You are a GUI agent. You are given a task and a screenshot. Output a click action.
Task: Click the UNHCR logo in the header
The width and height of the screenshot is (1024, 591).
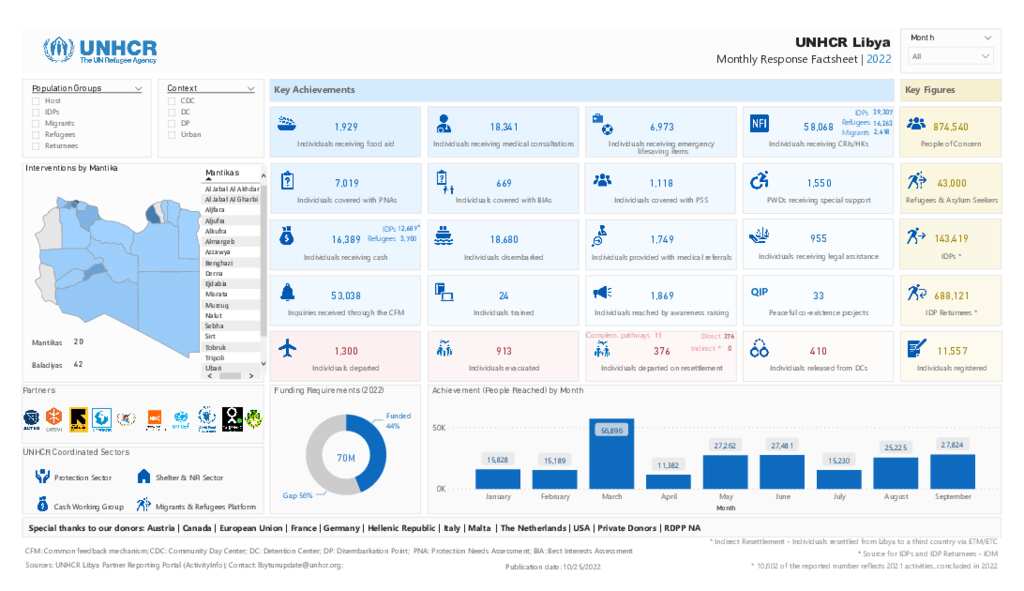(x=100, y=50)
